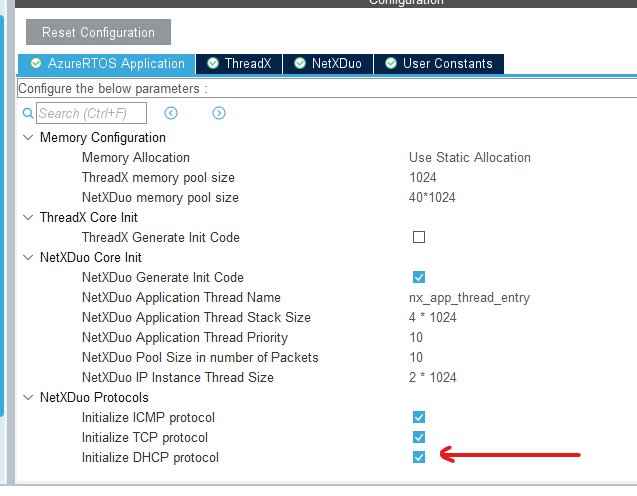The image size is (637, 496).
Task: Select ThreadX Generate Init Code label
Action: [160, 237]
